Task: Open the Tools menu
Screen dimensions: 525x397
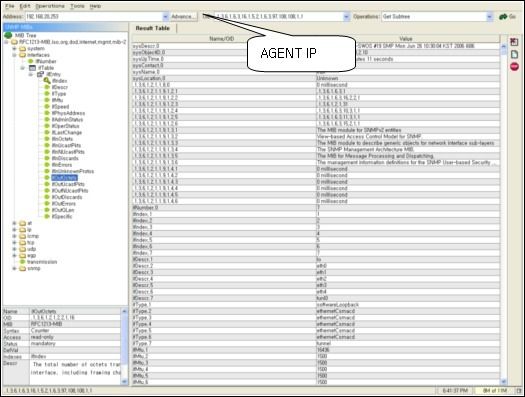Action: (x=77, y=6)
